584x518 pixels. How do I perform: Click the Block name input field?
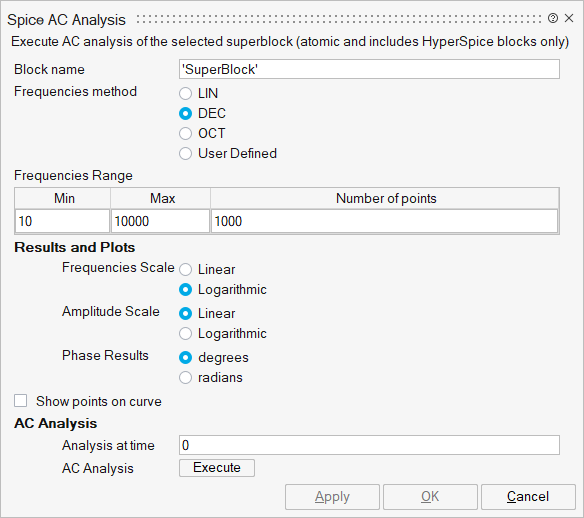coord(369,69)
